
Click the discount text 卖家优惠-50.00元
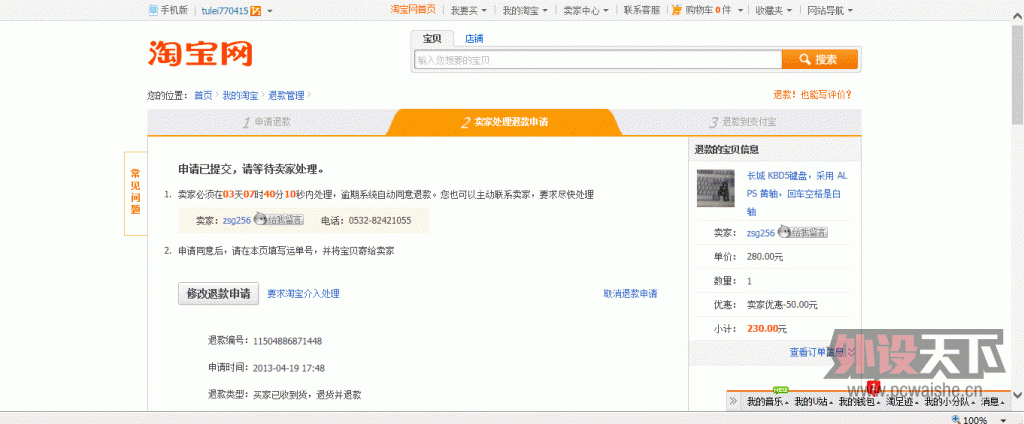(x=782, y=304)
